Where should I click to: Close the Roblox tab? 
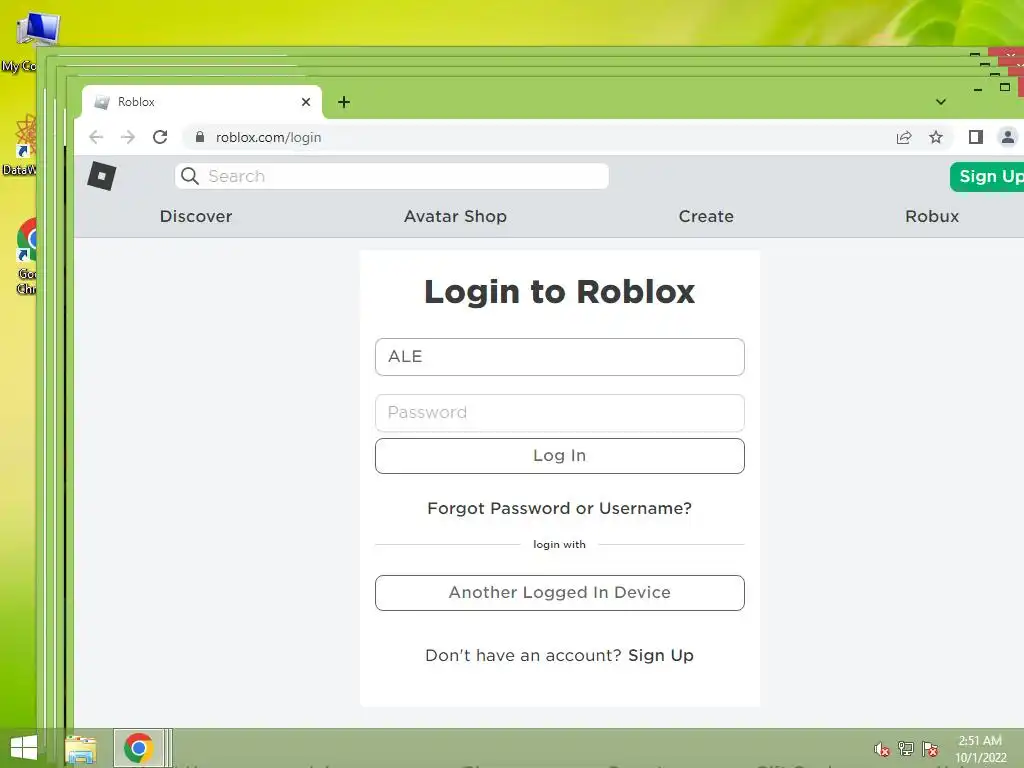click(306, 102)
